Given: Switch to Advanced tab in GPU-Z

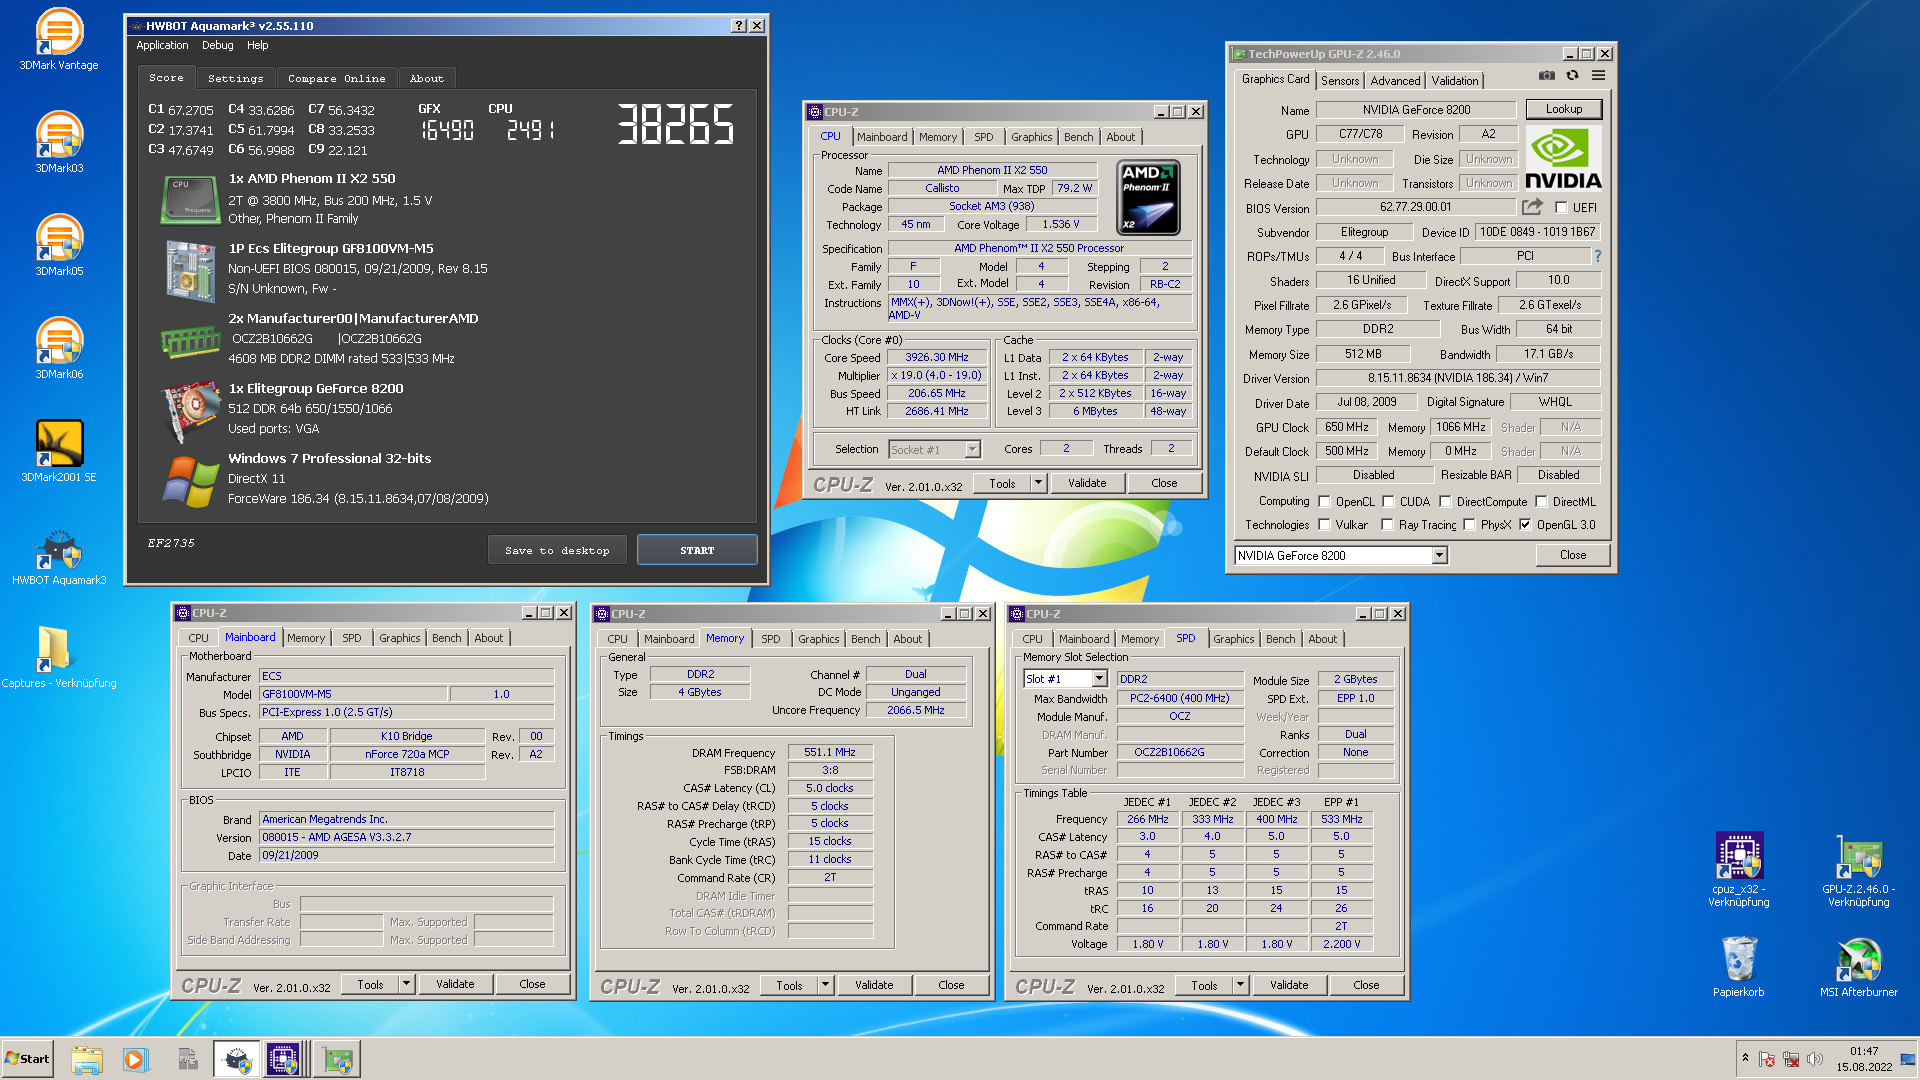Looking at the screenshot, I should 1395,81.
